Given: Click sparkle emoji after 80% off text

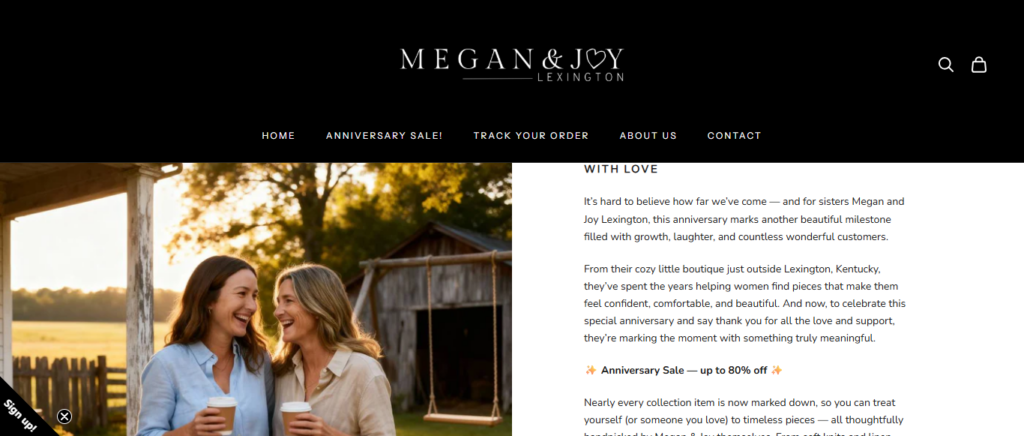Looking at the screenshot, I should pyautogui.click(x=776, y=370).
